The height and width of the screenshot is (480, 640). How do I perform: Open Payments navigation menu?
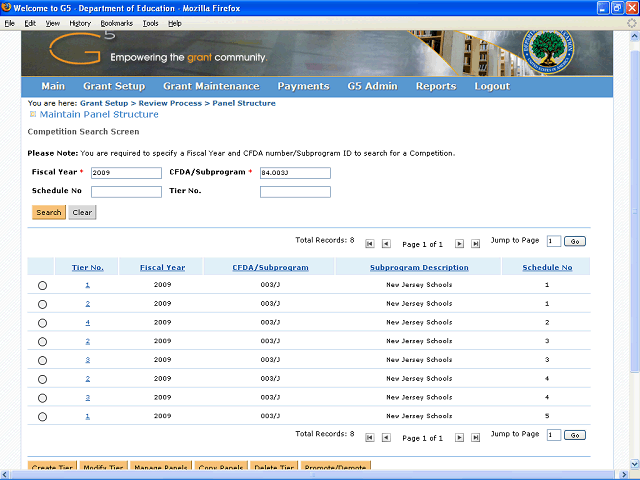[303, 86]
